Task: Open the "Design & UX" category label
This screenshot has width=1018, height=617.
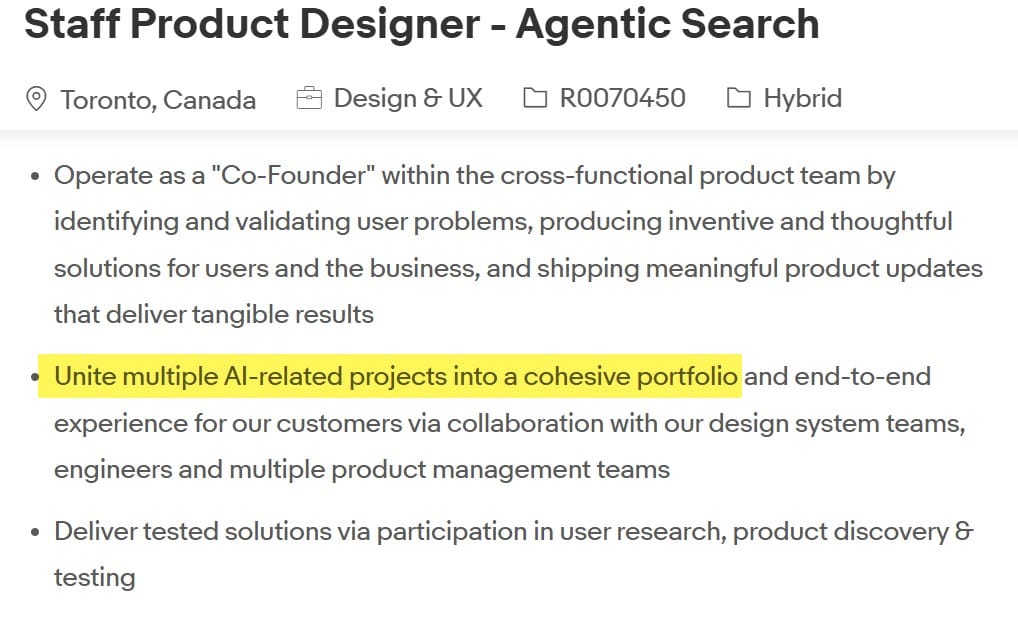Action: click(408, 98)
